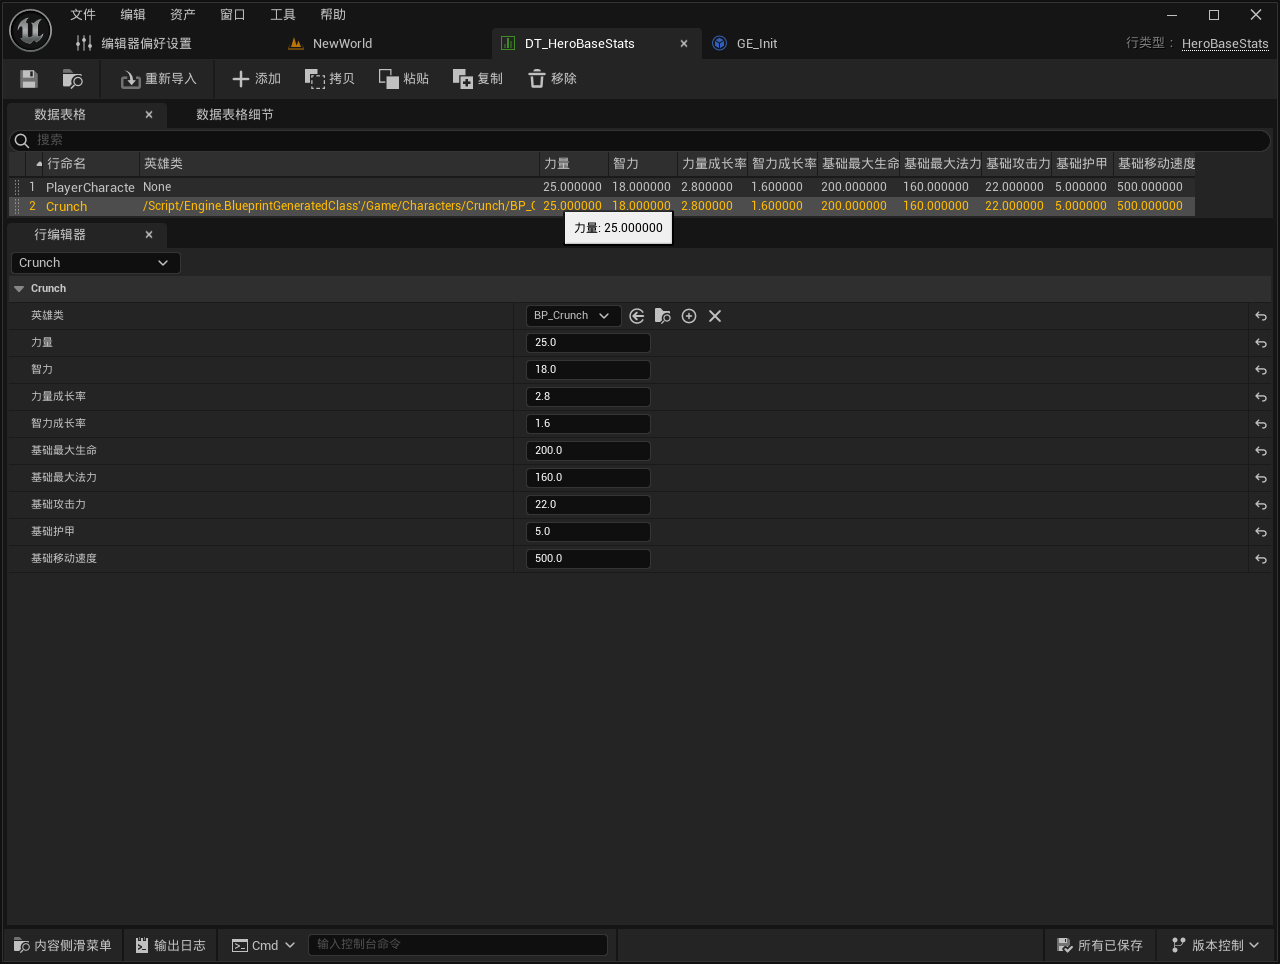This screenshot has width=1280, height=964.
Task: Reset 基础最大生命 to default value
Action: tap(1261, 451)
